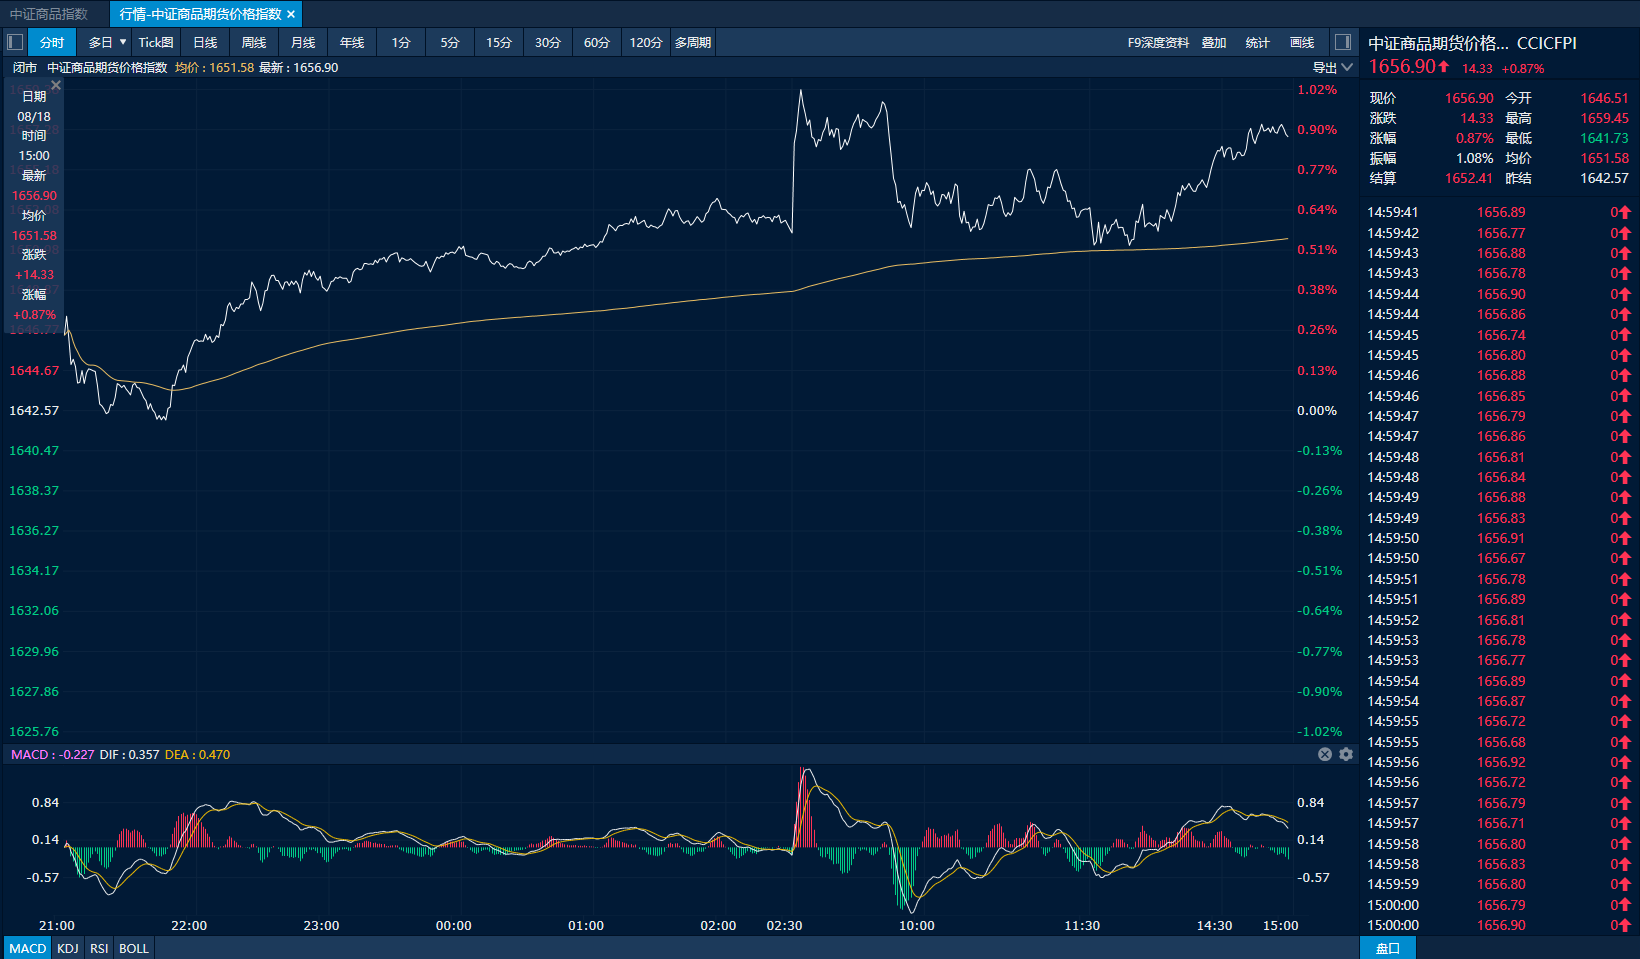Switch to the RSI indicator tab

click(x=99, y=948)
